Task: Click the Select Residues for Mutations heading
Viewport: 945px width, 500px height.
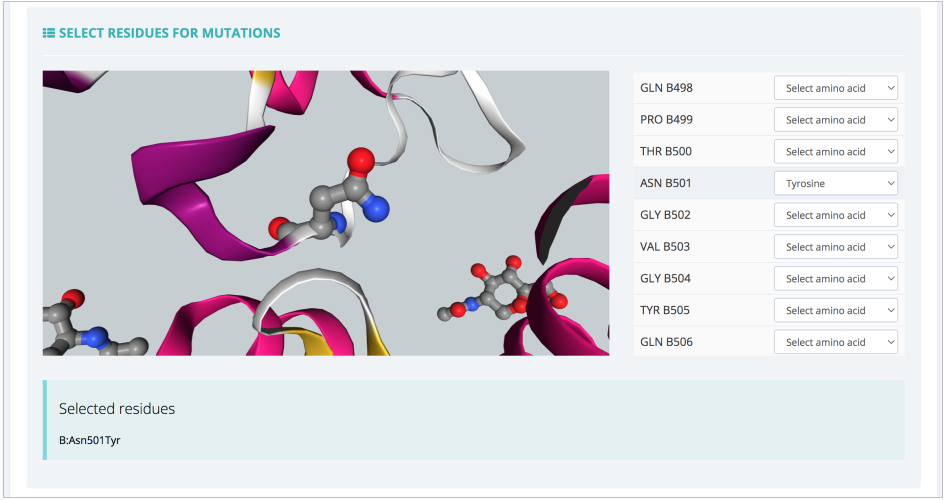Action: pos(169,33)
